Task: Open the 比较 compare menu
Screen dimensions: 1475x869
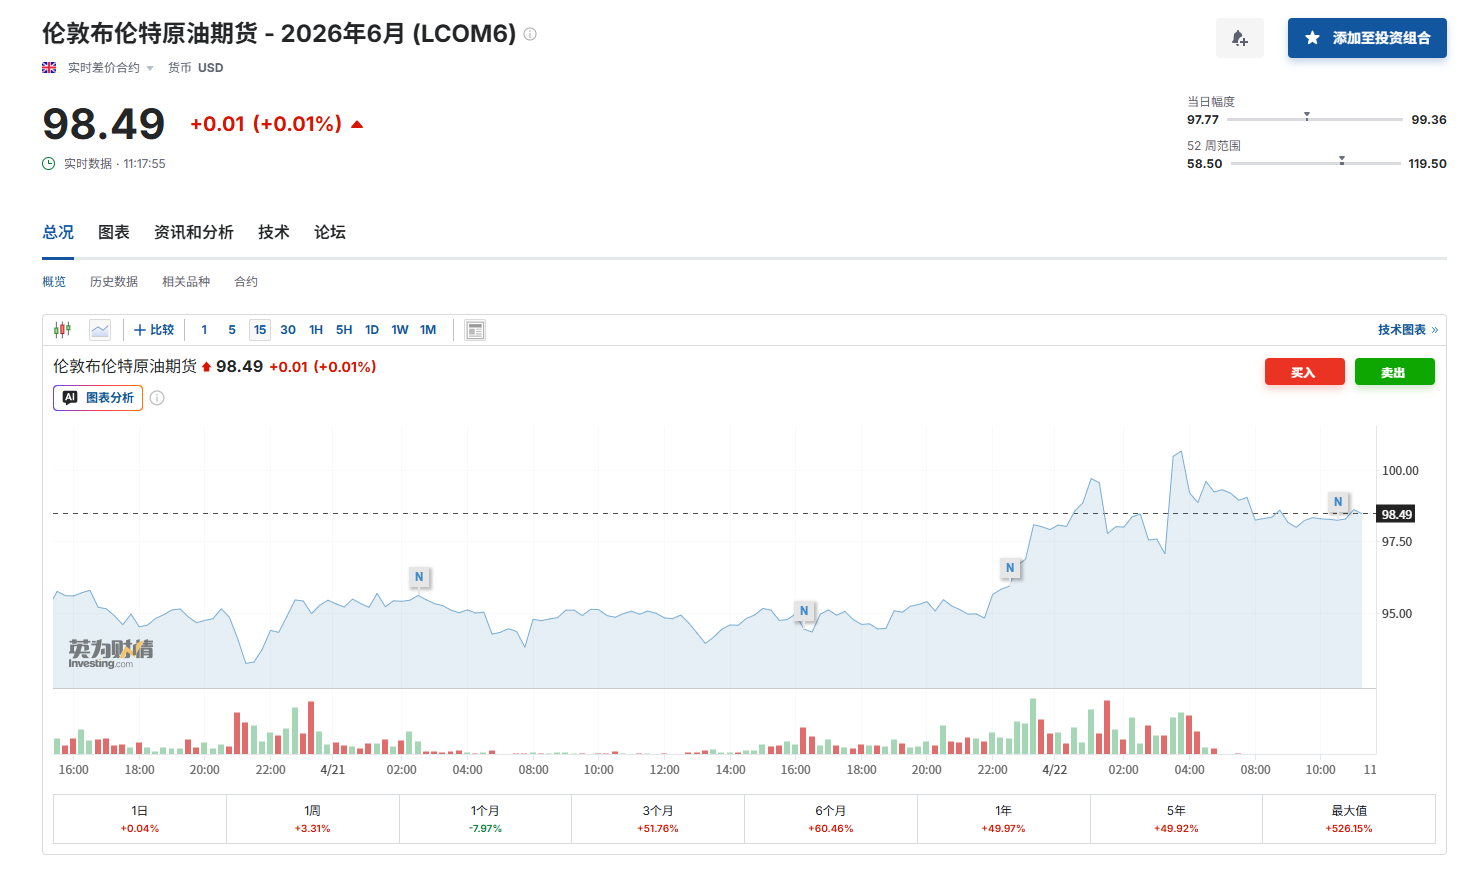Action: [x=154, y=330]
